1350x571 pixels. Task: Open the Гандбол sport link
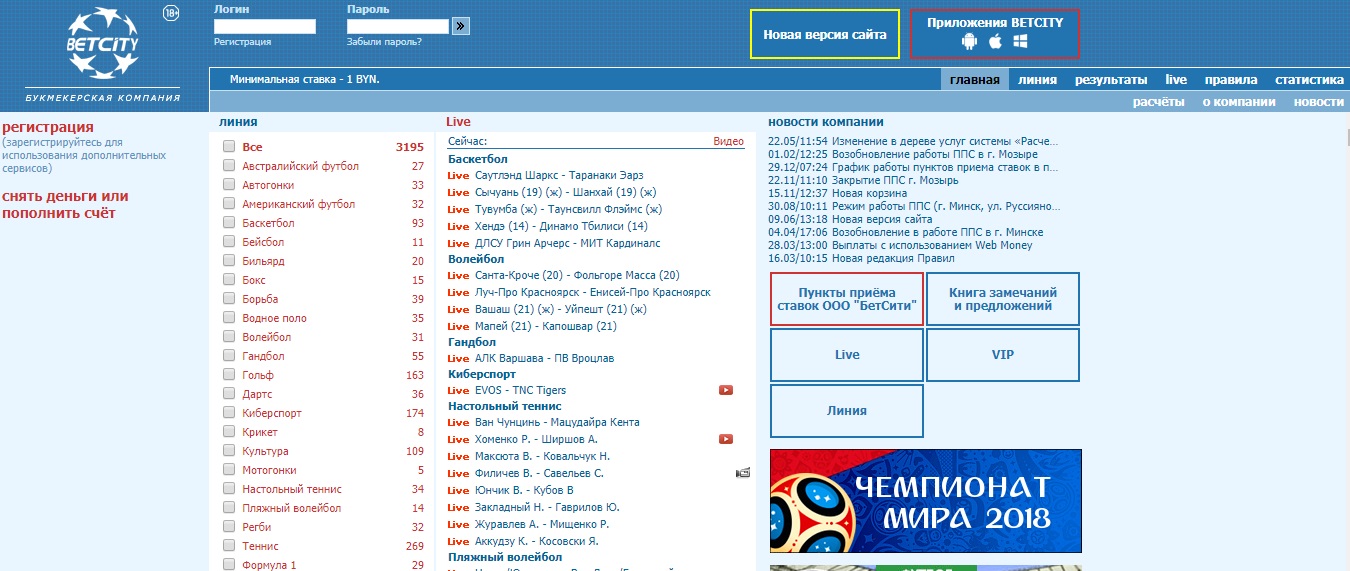[x=263, y=356]
